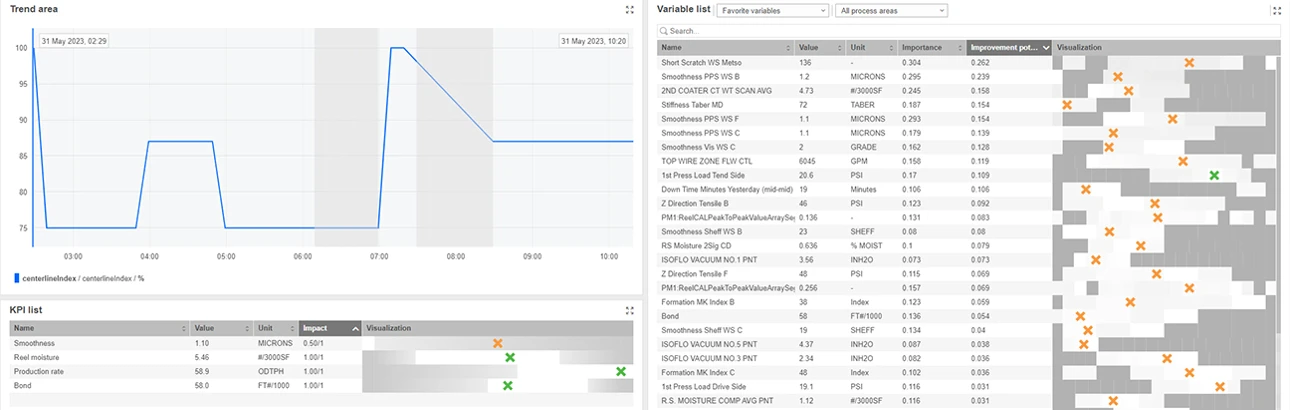
Task: Select the Reel moisture row in KPI list
Action: pos(321,357)
